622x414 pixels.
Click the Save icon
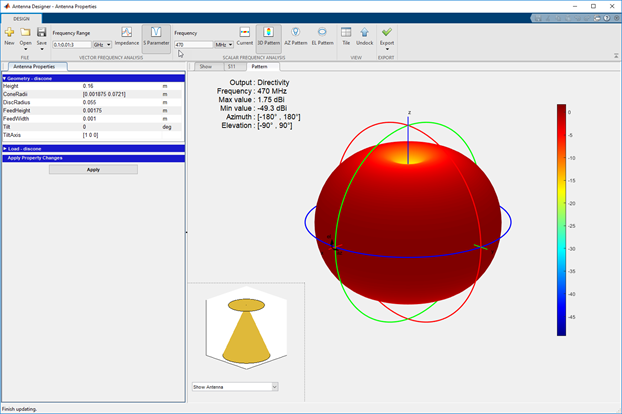coord(41,35)
